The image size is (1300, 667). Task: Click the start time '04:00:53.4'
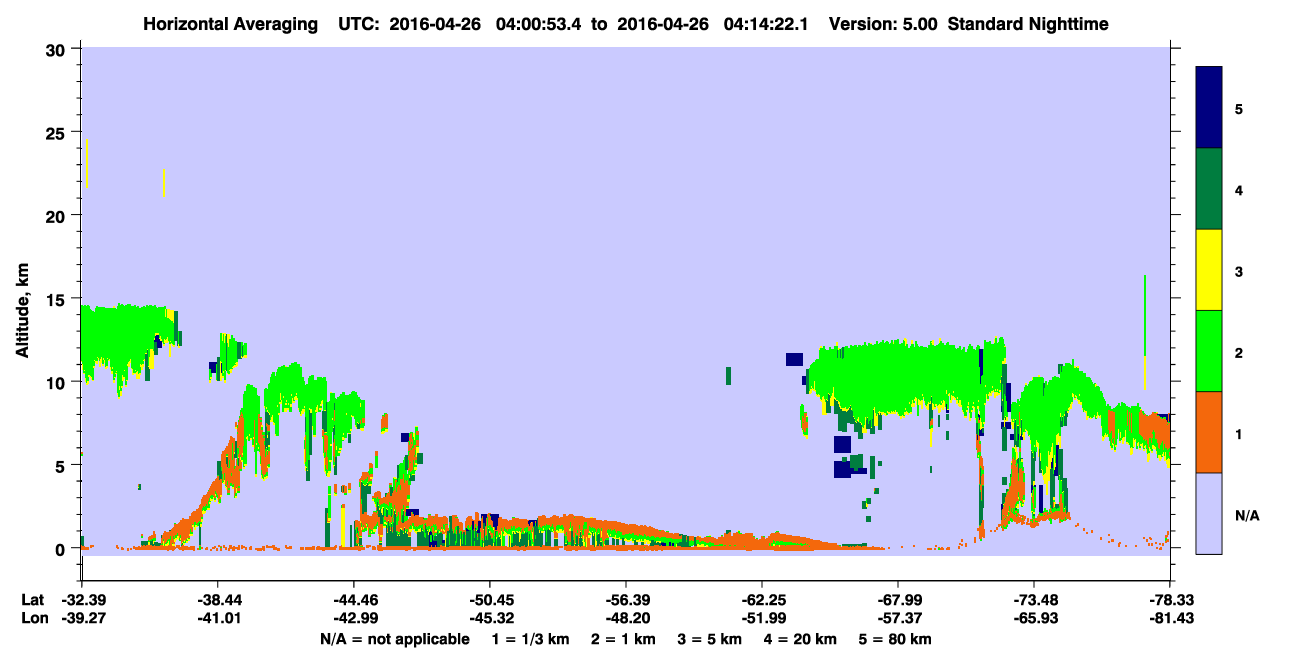[540, 24]
